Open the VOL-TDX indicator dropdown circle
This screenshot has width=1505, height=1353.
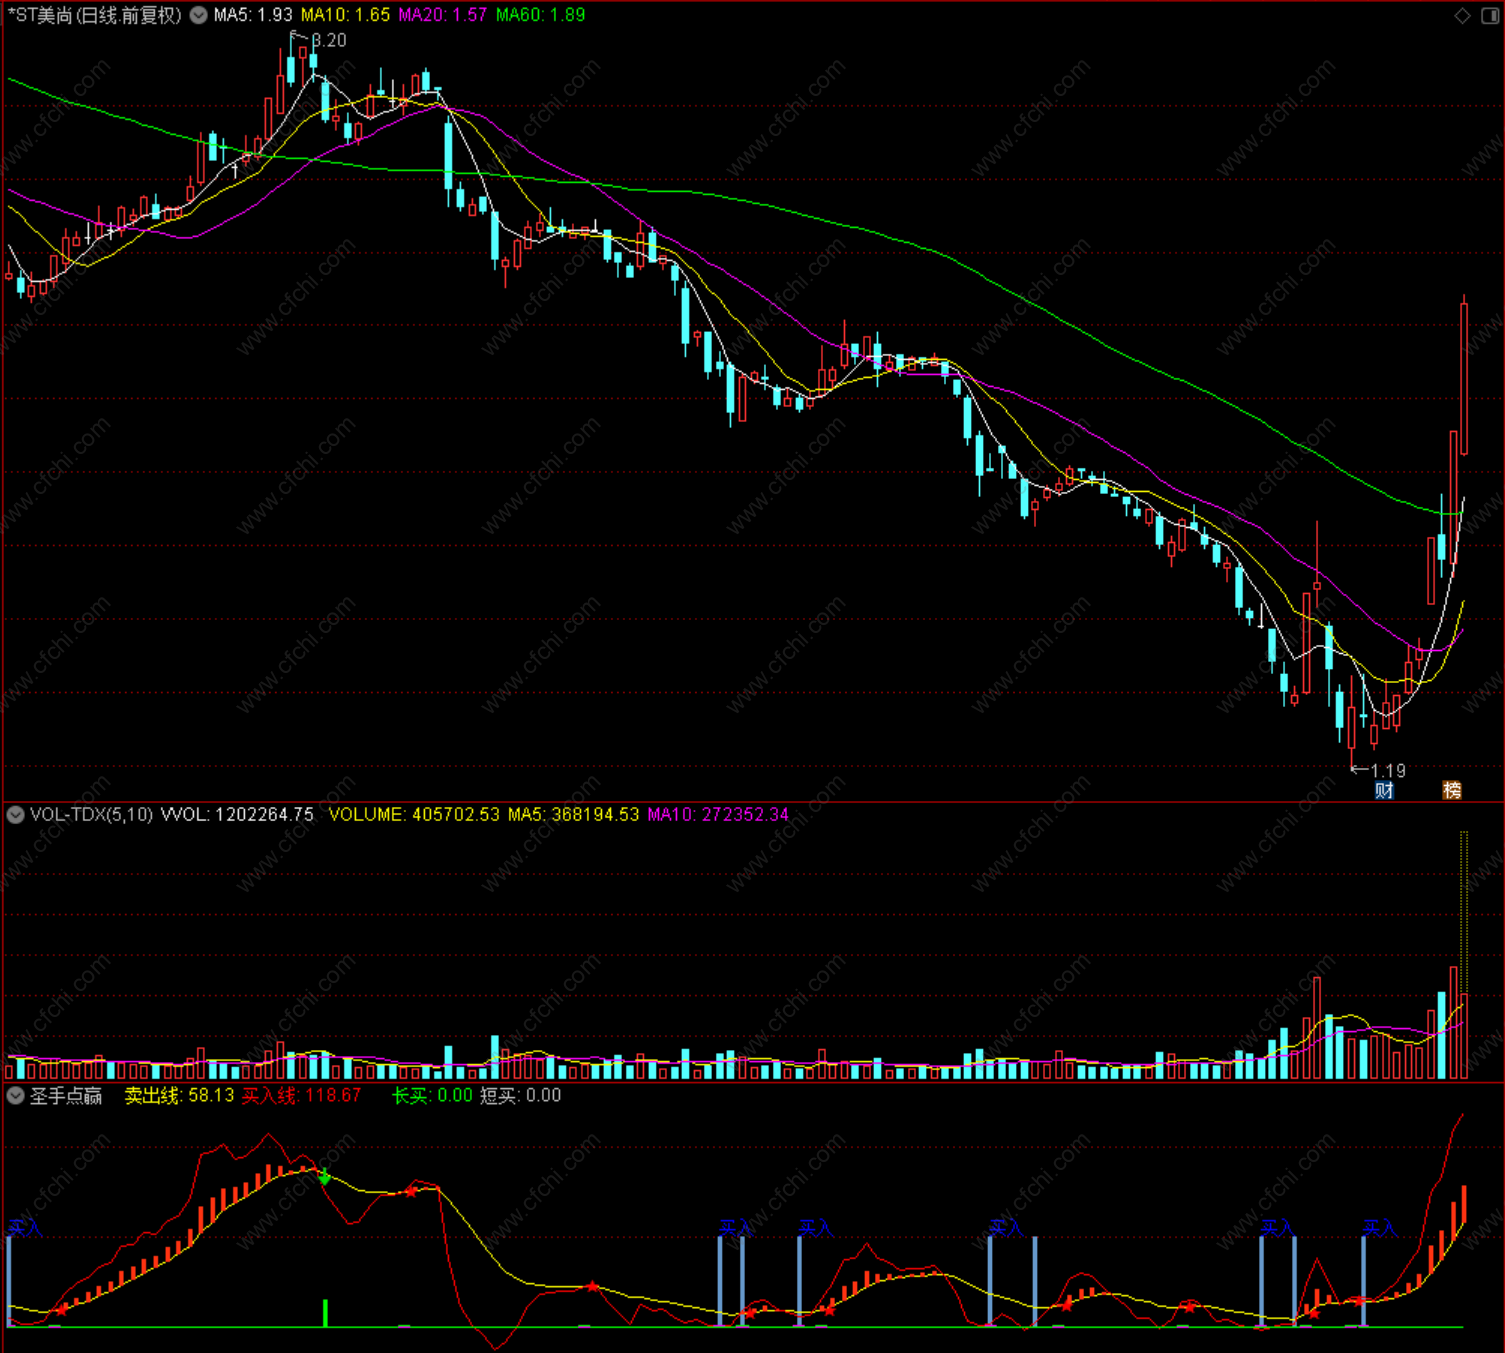[15, 815]
